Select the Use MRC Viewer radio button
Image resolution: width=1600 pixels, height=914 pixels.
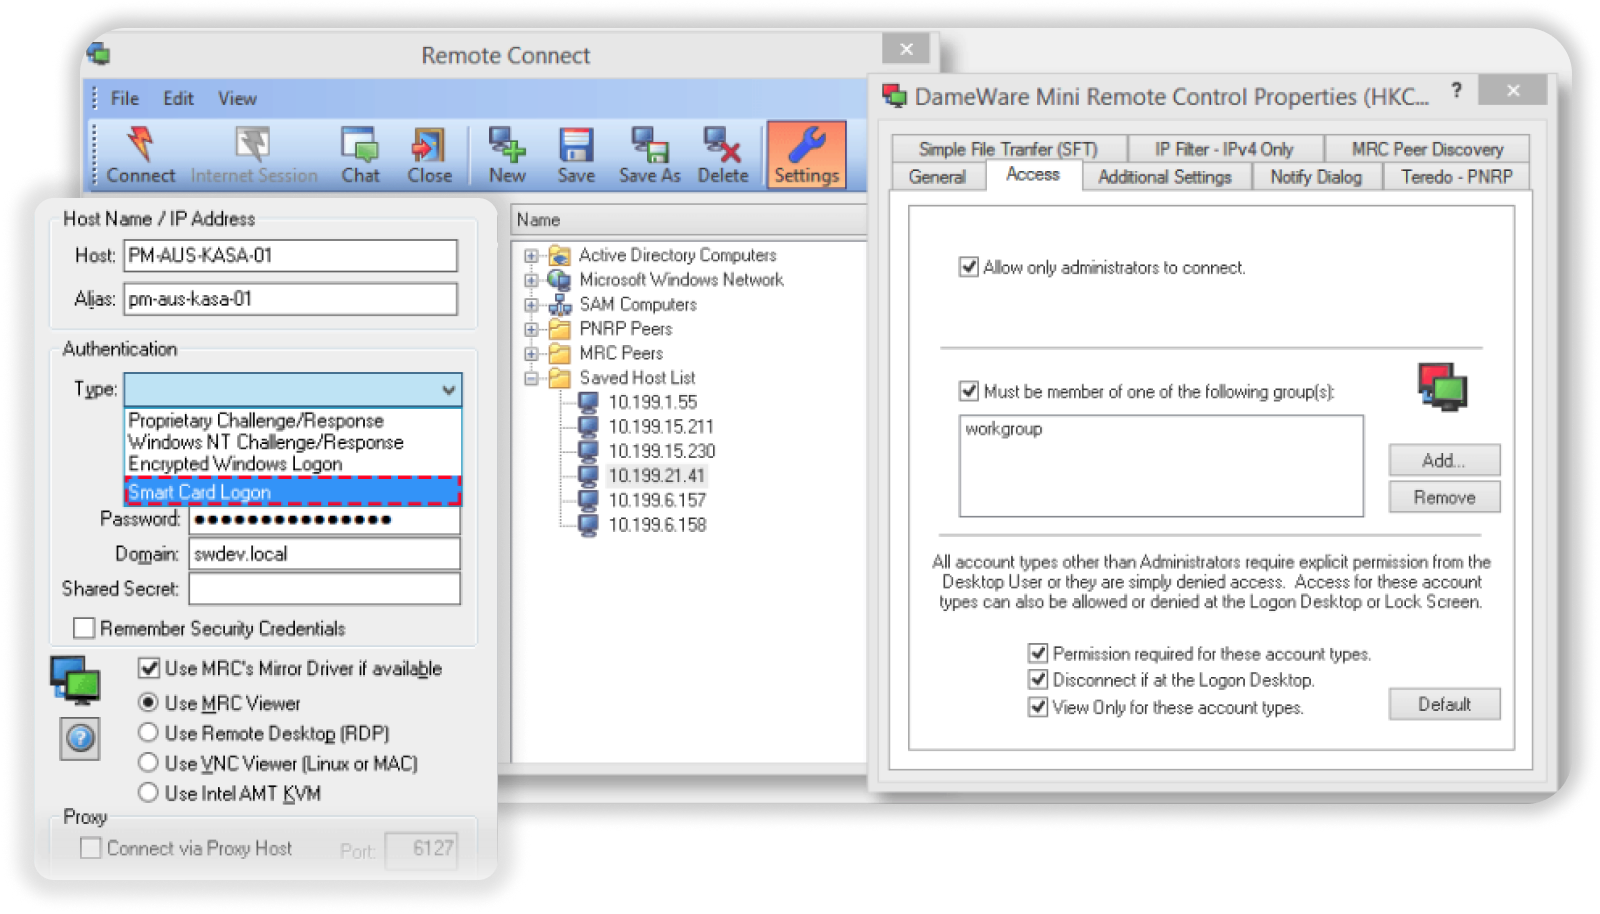[148, 702]
